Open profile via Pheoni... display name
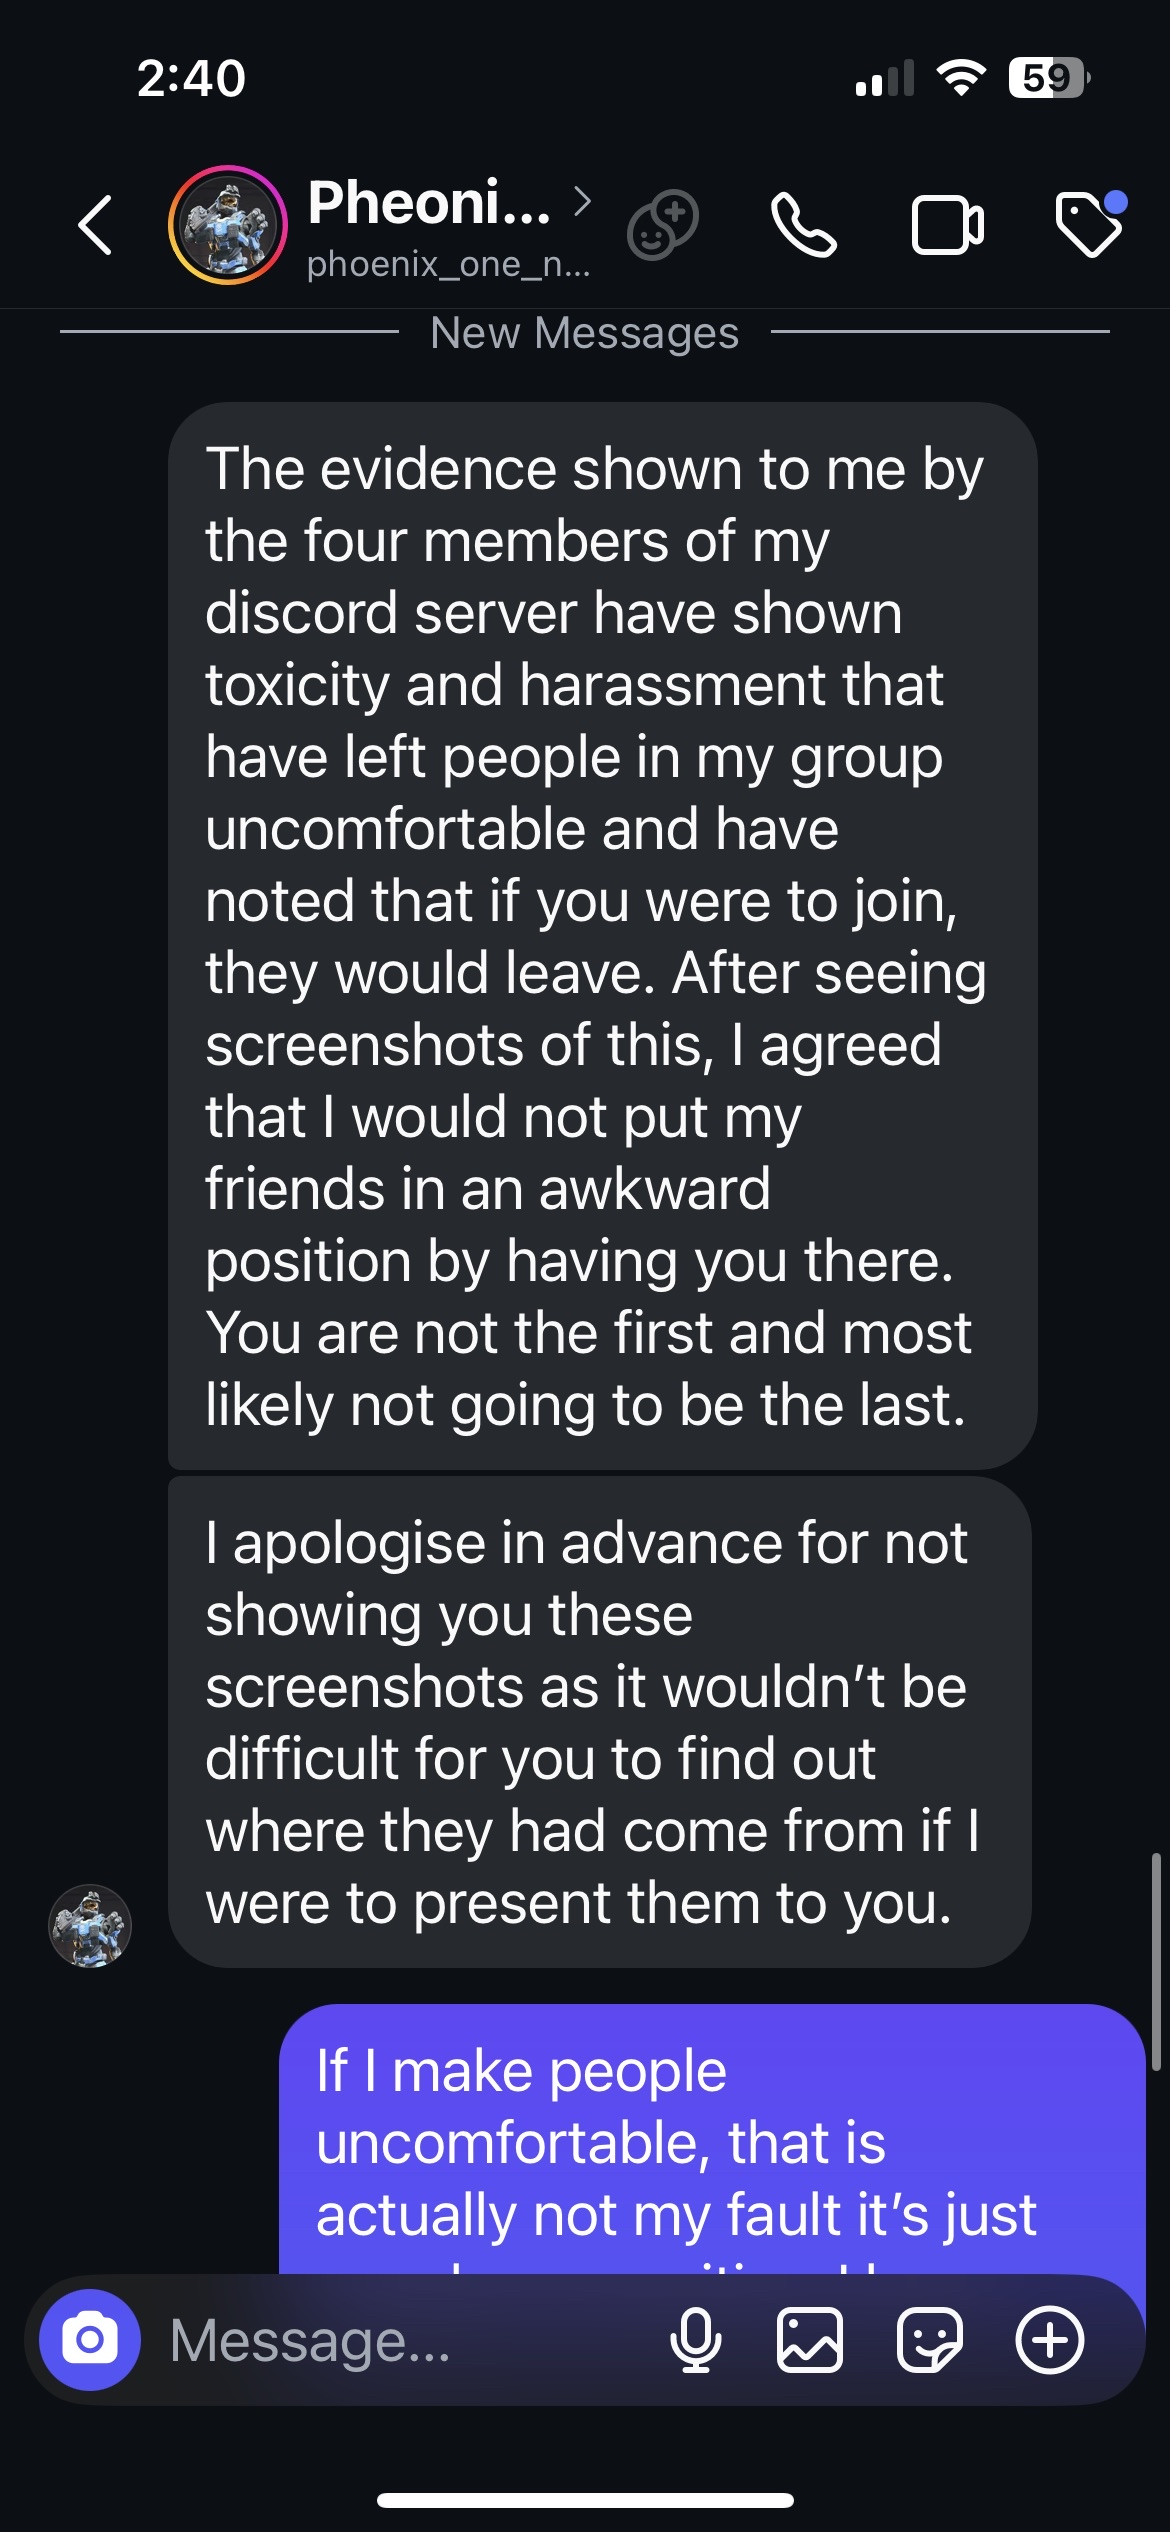The height and width of the screenshot is (2532, 1170). 429,203
